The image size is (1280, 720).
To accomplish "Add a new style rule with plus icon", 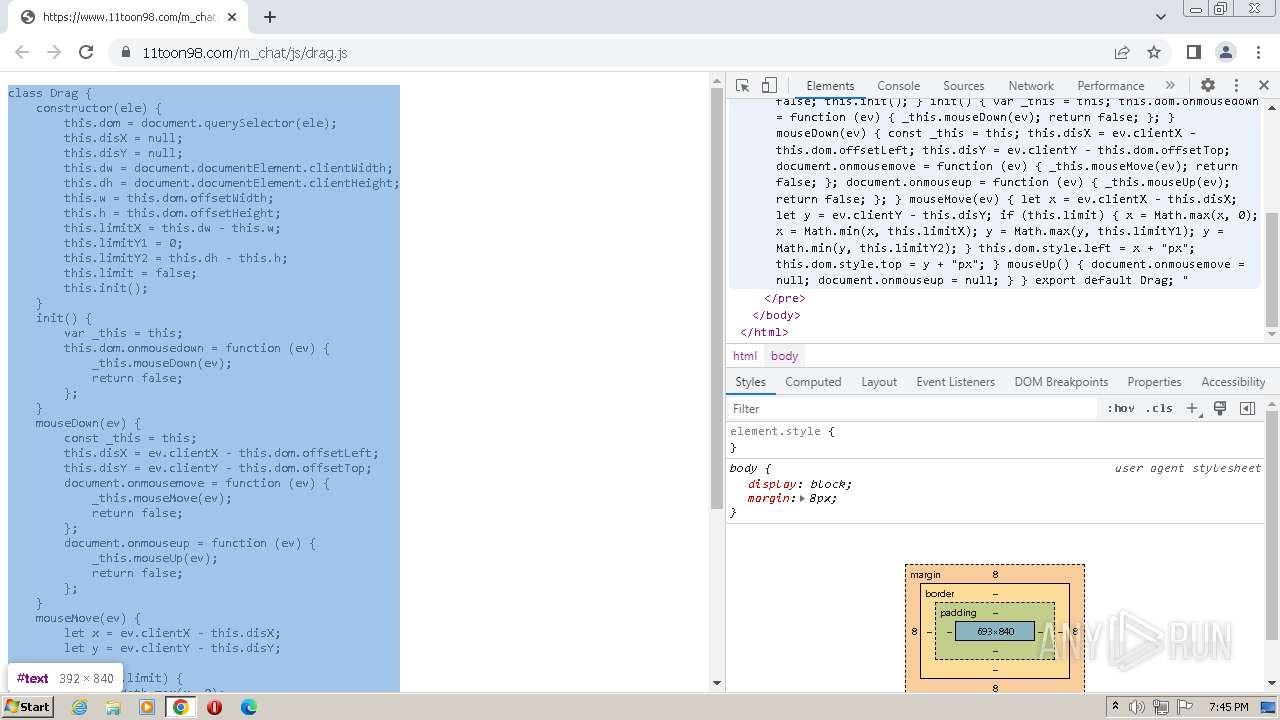I will [1192, 409].
